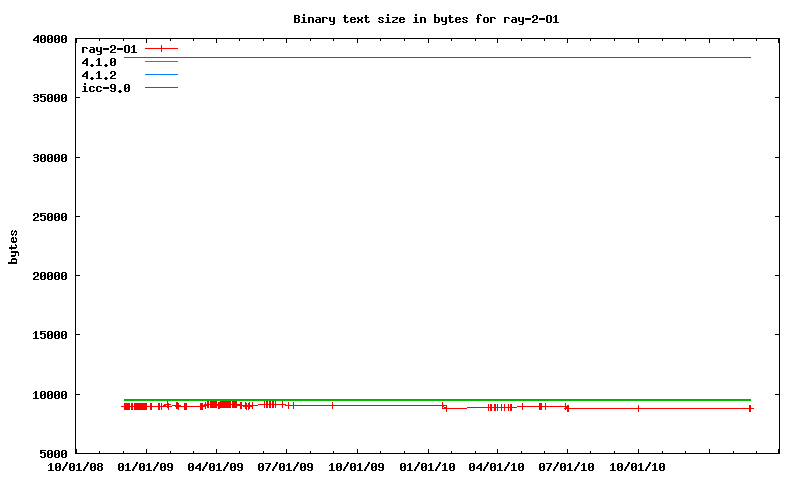
Task: Click the blue line sample beside 4.1.2
Action: (161, 75)
